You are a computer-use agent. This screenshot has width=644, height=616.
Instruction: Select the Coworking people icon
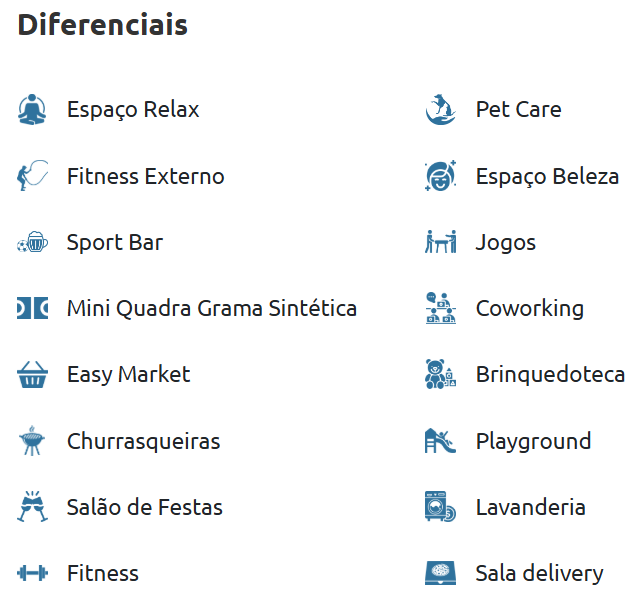click(x=440, y=308)
